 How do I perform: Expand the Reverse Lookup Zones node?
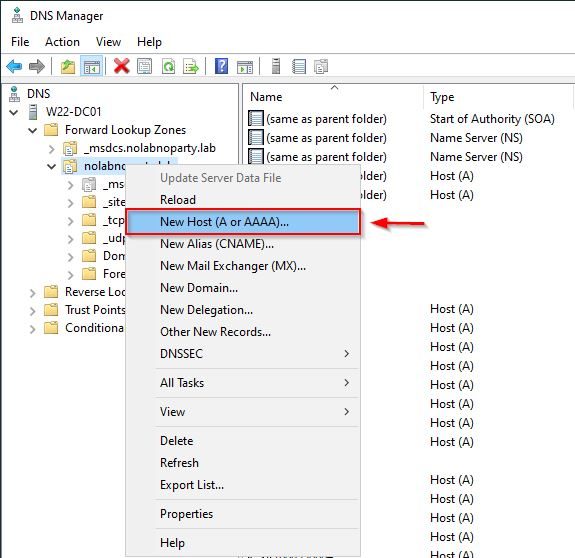(33, 293)
